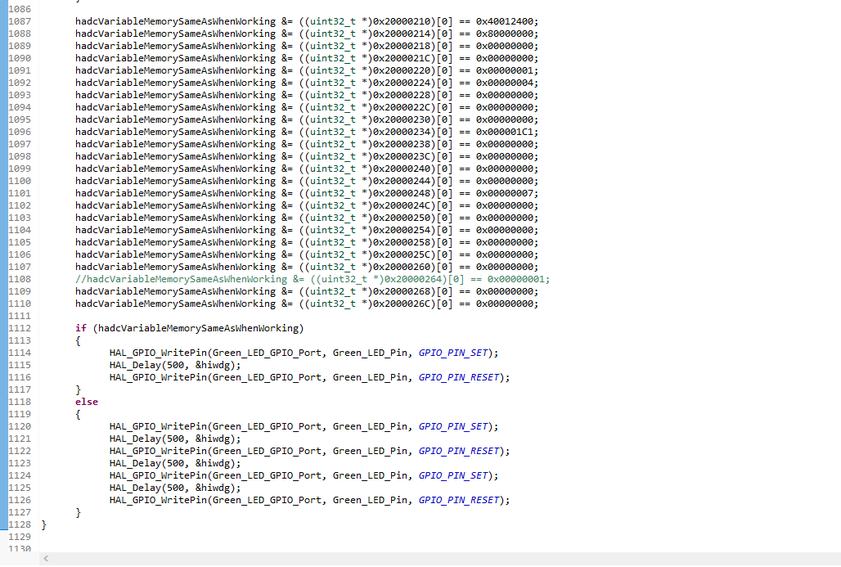Place cursor on the commented-out line 1108
This screenshot has width=841, height=567.
312,279
